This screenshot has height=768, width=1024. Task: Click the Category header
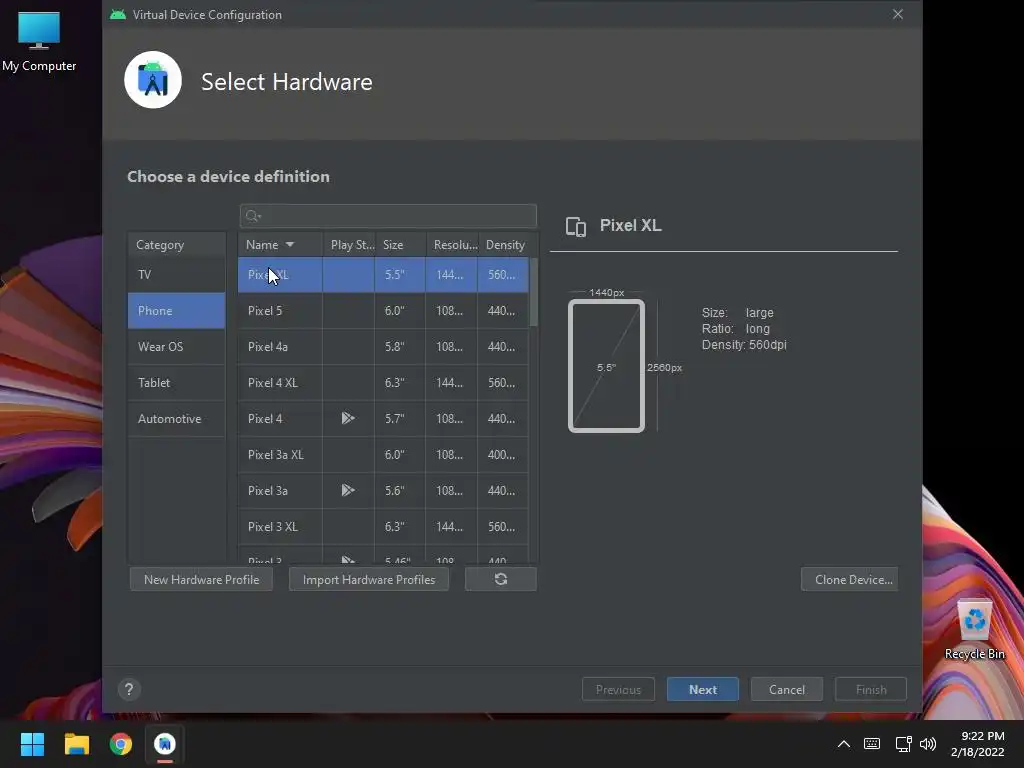tap(176, 245)
